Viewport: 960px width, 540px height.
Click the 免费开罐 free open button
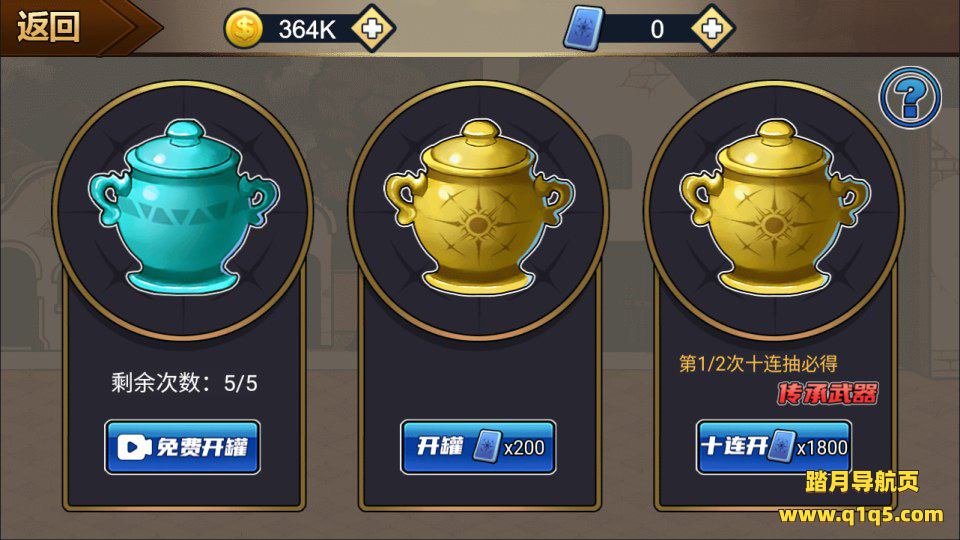pyautogui.click(x=182, y=447)
